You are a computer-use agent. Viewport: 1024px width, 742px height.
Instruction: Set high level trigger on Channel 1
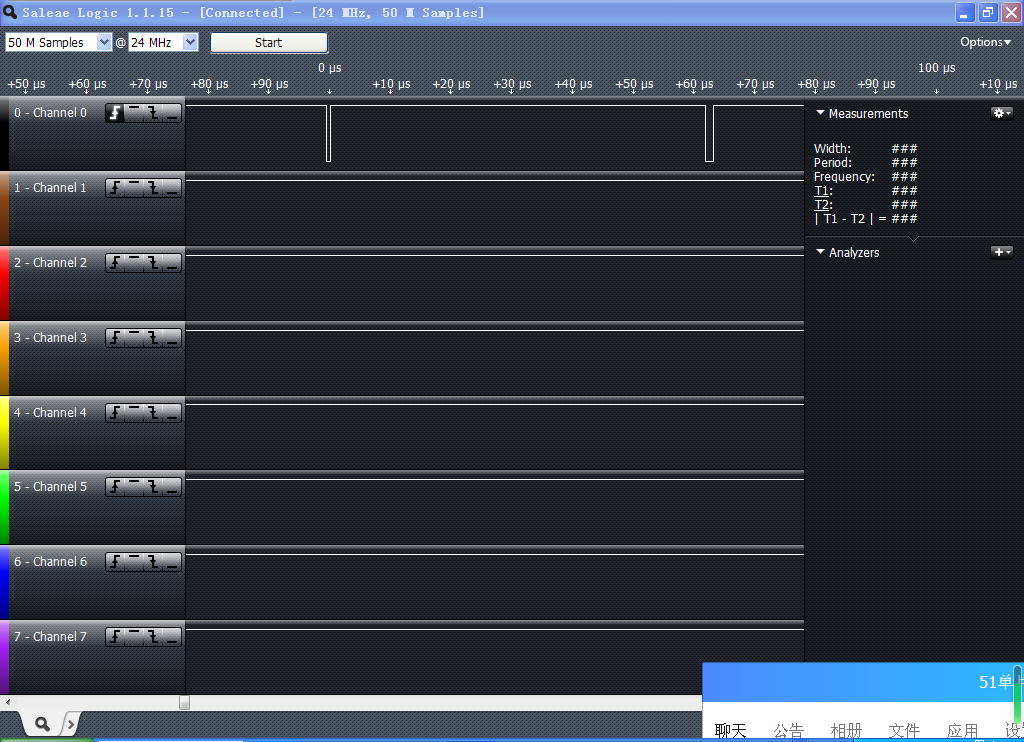tap(134, 188)
